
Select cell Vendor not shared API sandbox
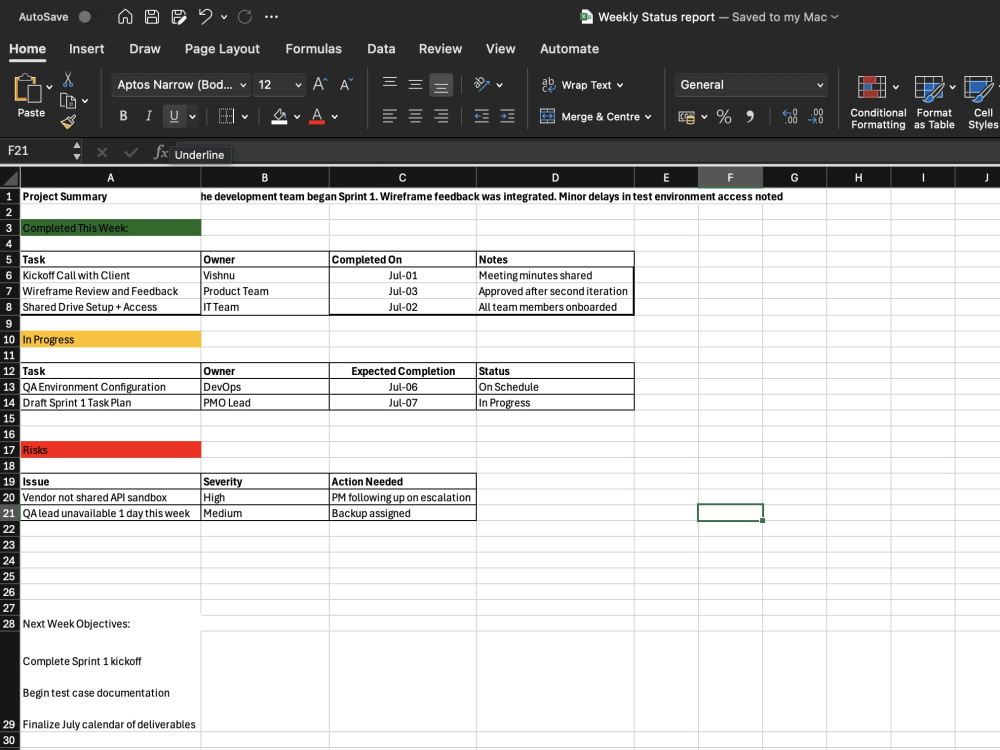(110, 497)
